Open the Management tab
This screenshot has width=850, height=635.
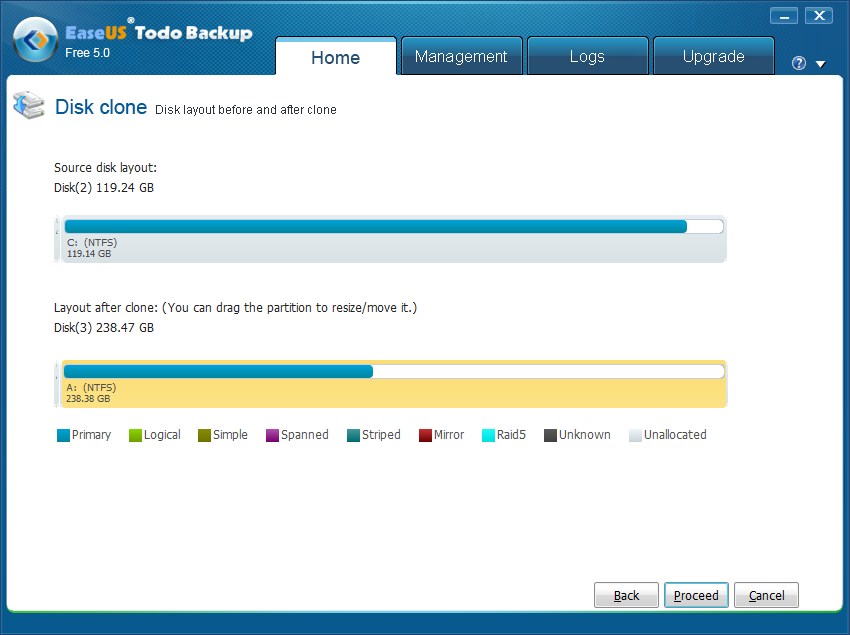click(x=461, y=57)
